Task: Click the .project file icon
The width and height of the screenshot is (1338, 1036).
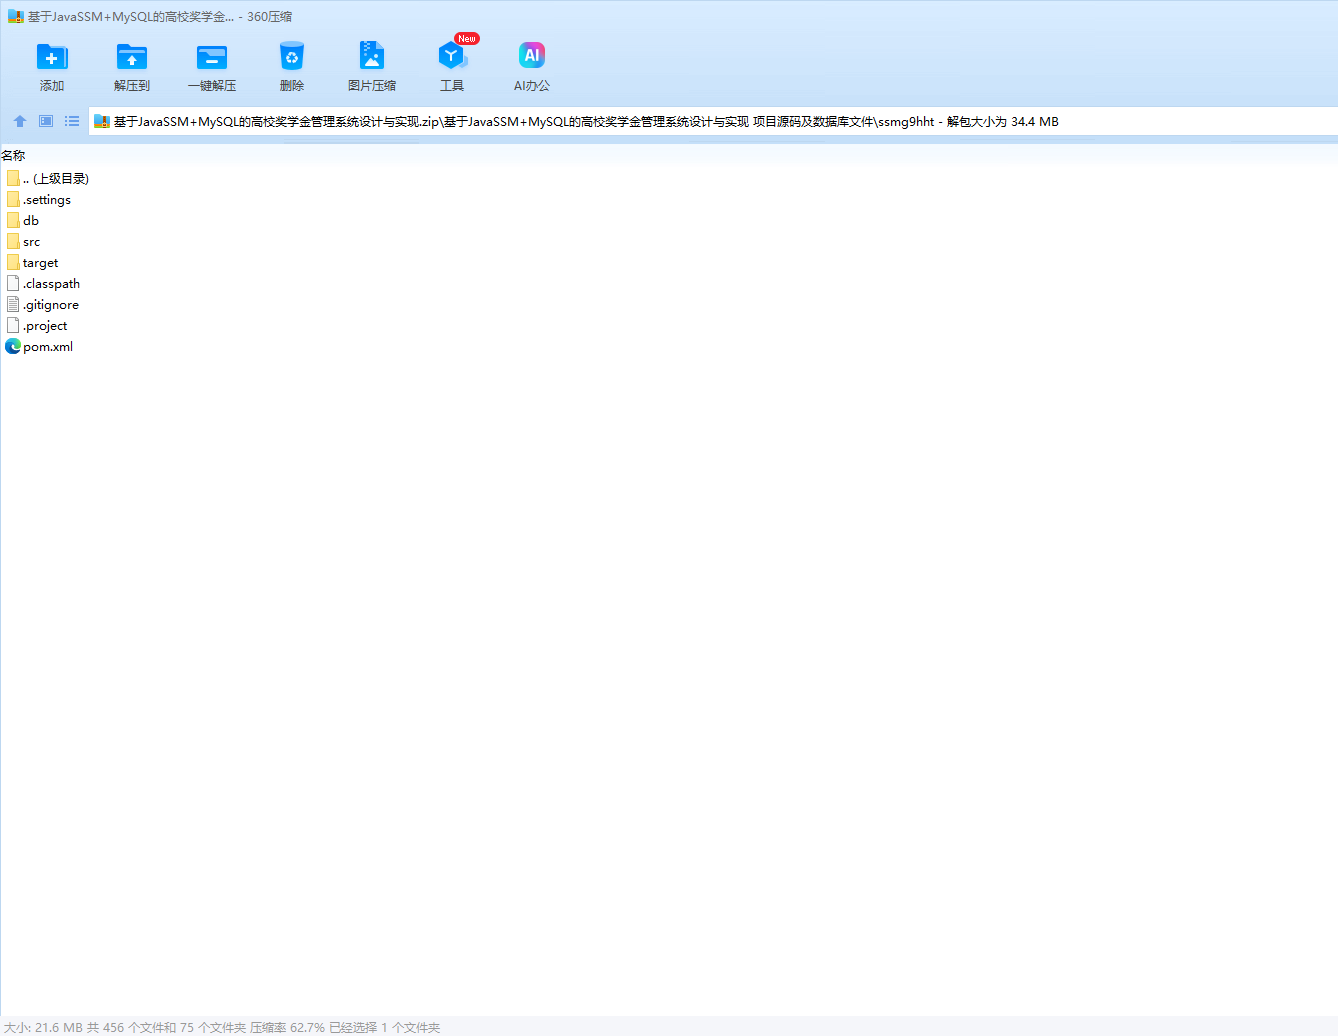Action: click(13, 325)
